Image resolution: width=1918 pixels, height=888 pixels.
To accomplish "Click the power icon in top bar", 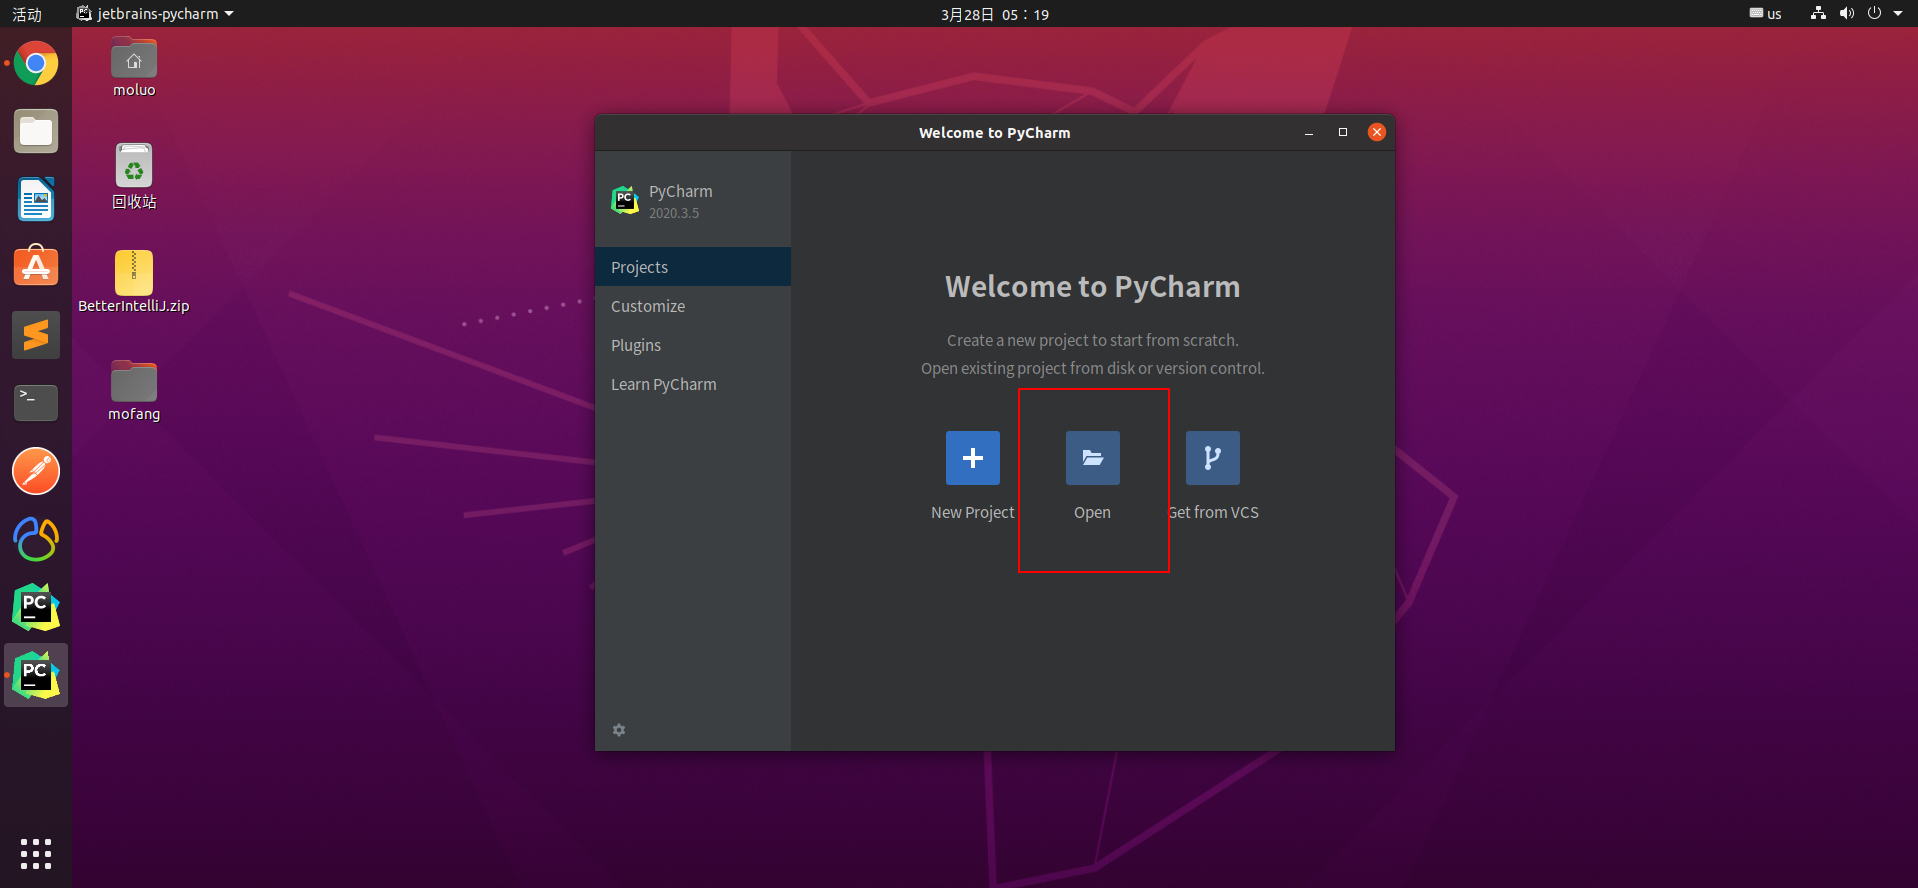I will click(1874, 13).
